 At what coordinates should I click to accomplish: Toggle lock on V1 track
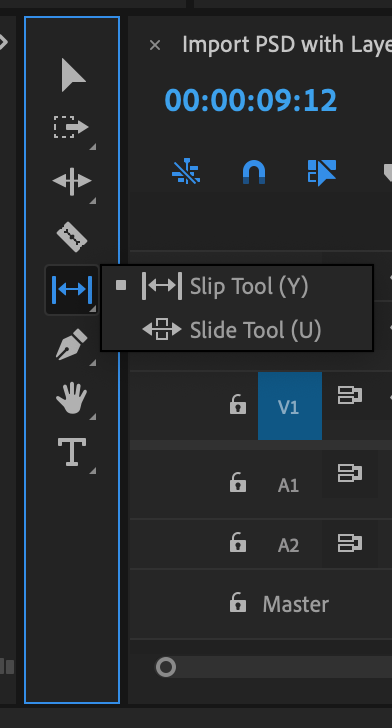[238, 404]
